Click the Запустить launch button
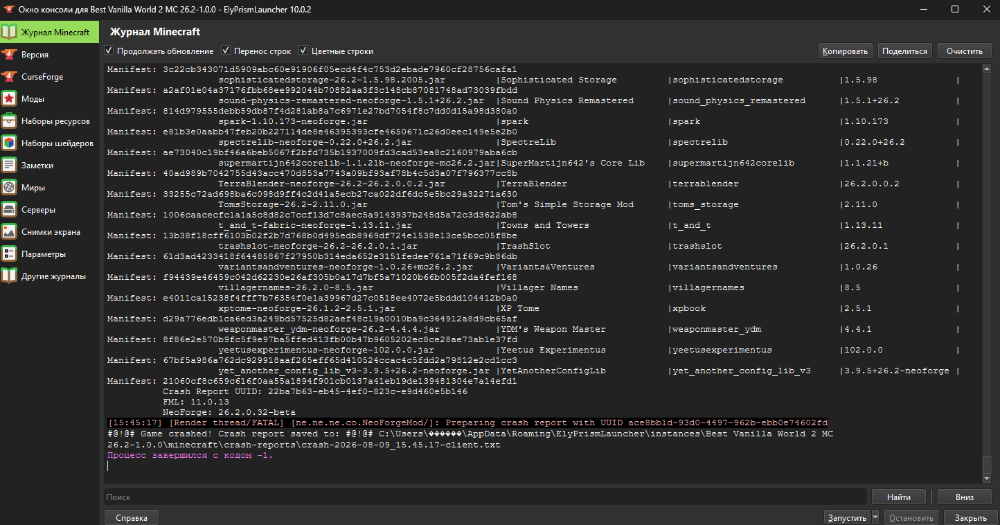 [x=847, y=517]
